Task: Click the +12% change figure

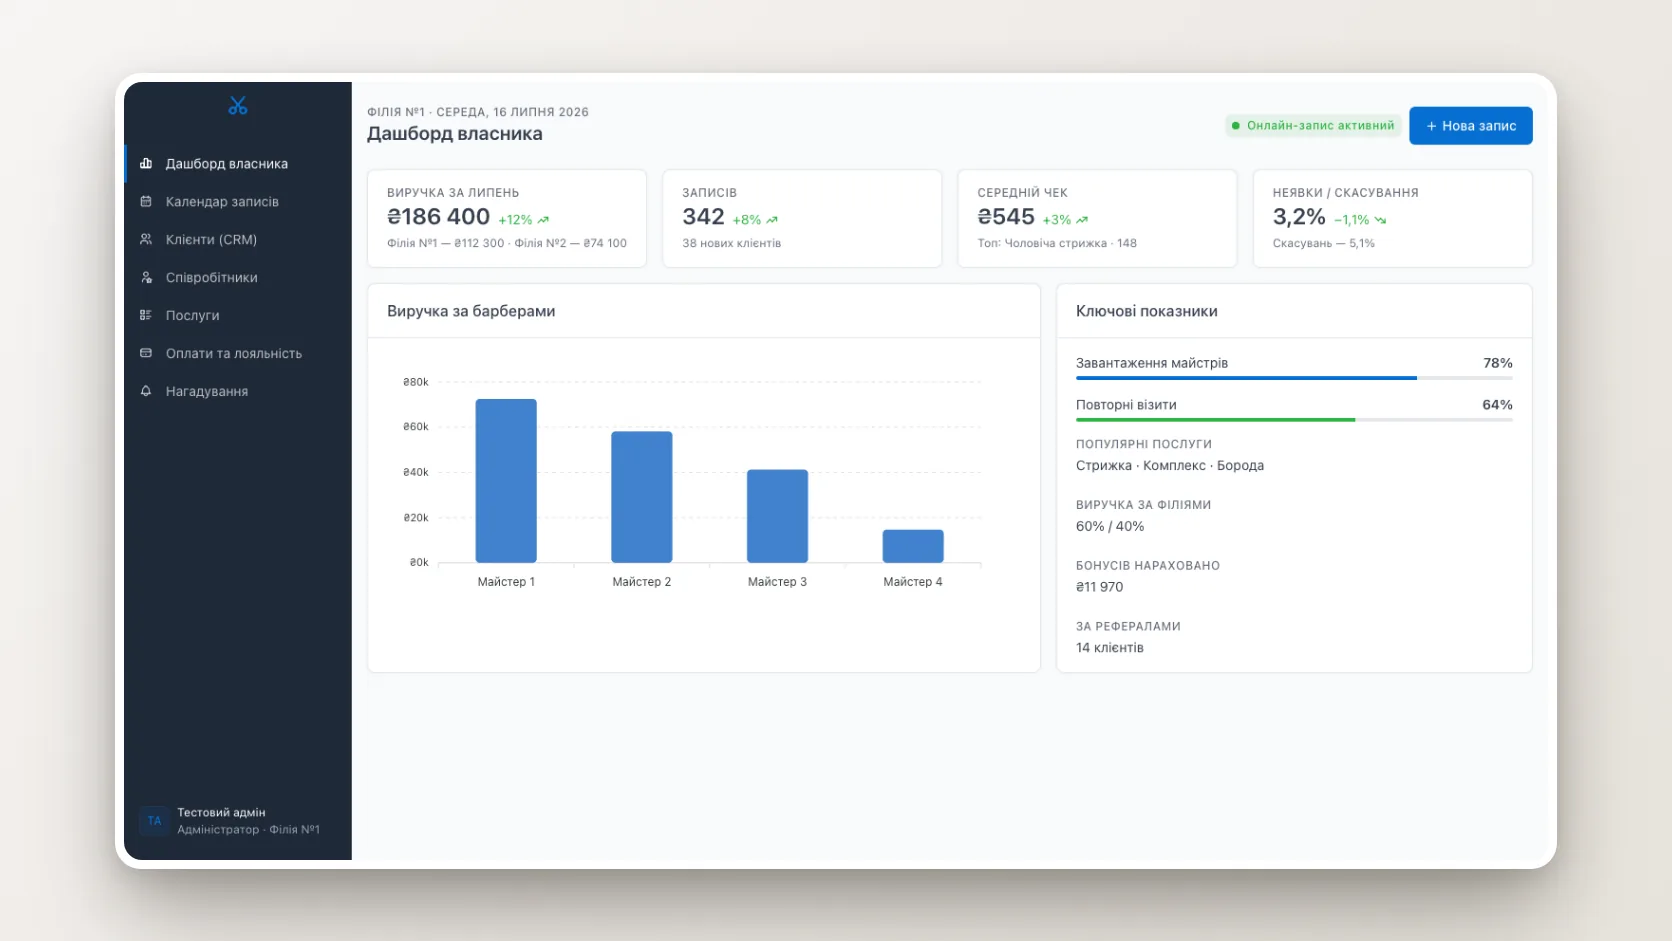Action: coord(515,220)
